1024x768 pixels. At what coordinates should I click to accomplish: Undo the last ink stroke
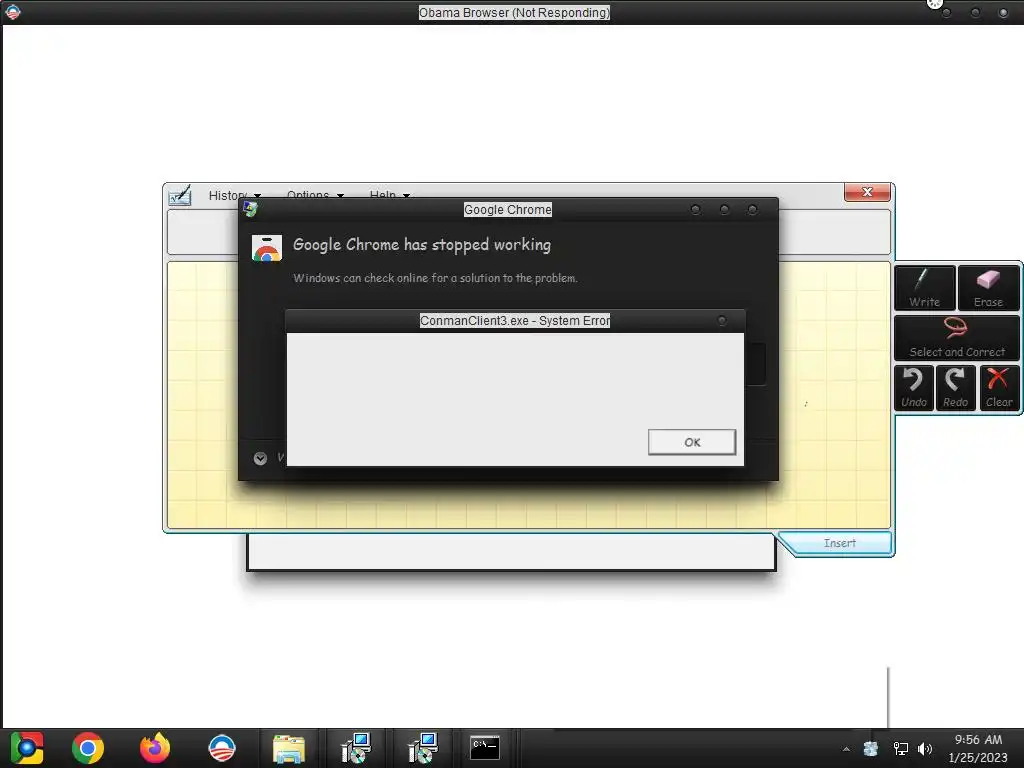[x=914, y=388]
